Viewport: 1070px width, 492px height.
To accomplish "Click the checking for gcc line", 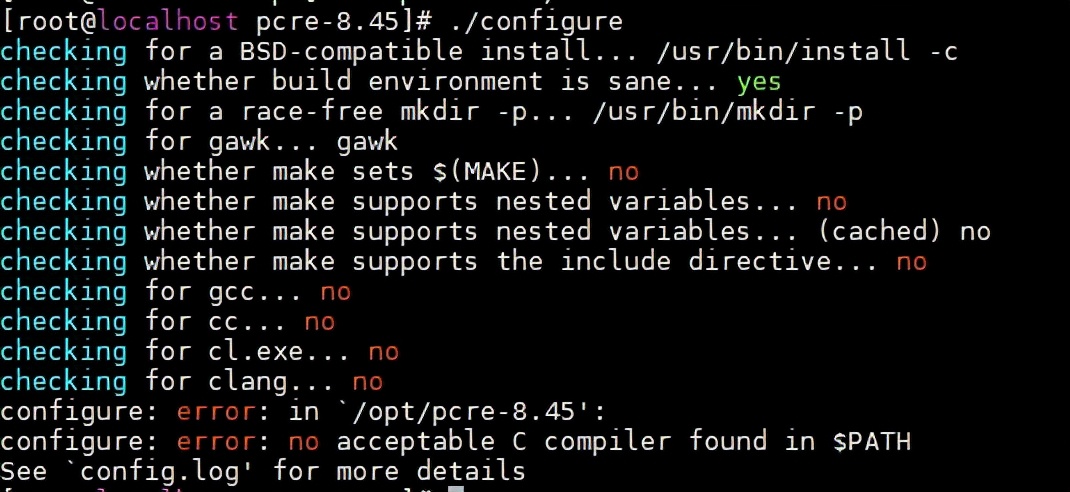I will point(175,292).
